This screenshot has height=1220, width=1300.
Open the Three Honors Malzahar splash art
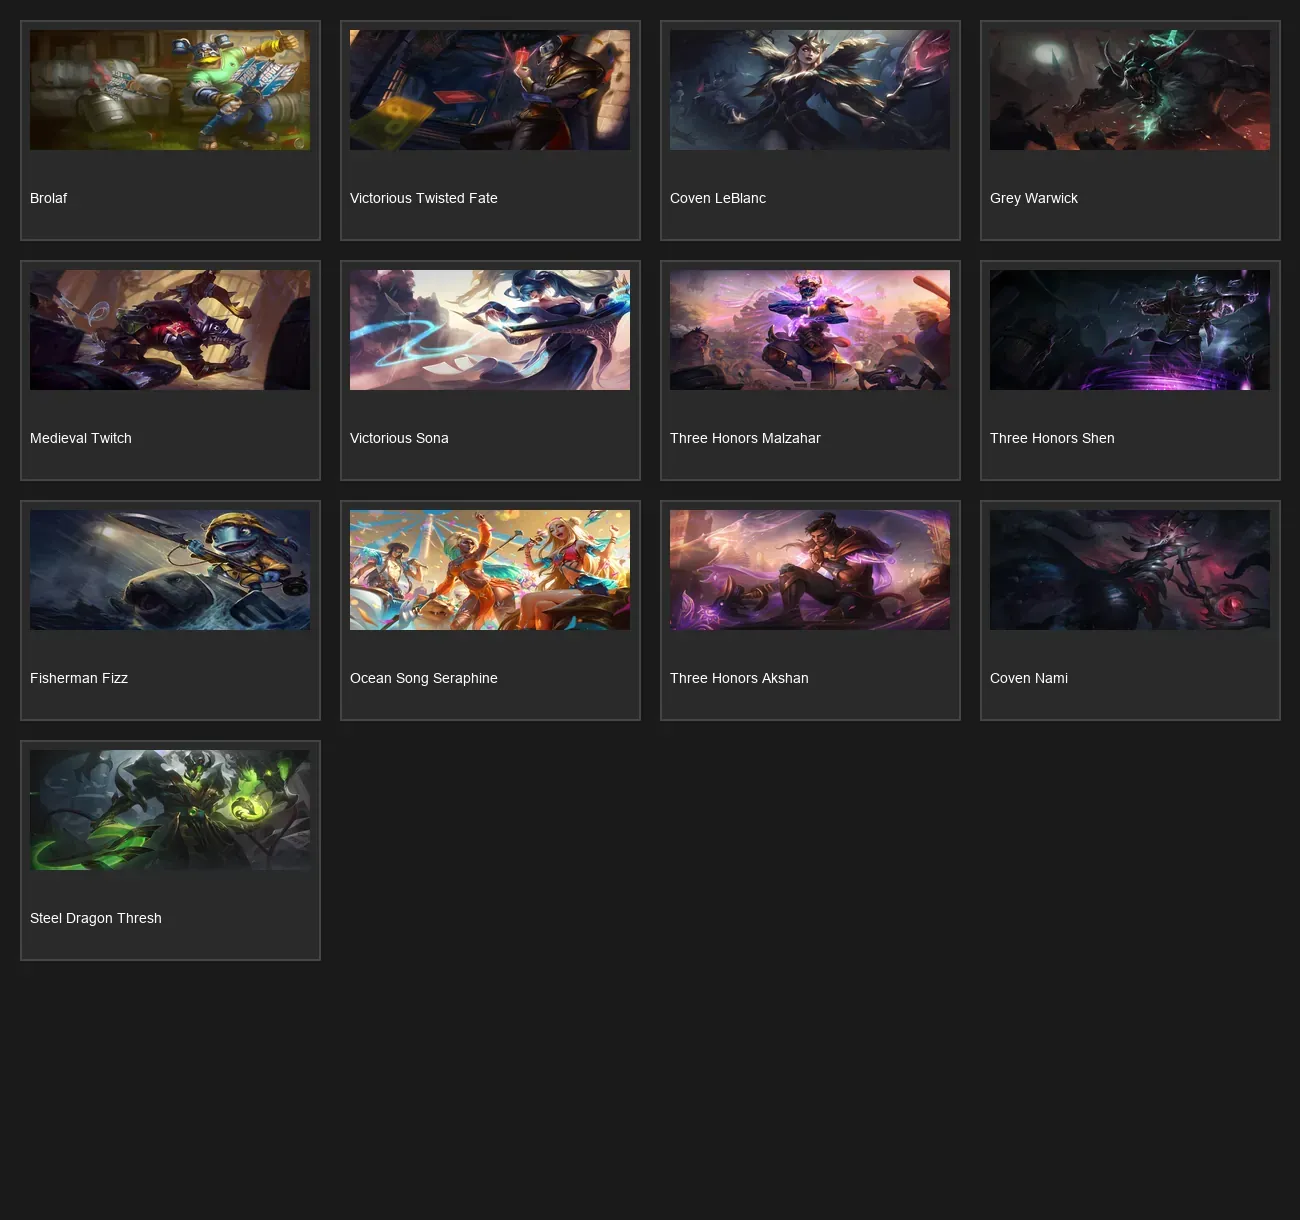810,330
